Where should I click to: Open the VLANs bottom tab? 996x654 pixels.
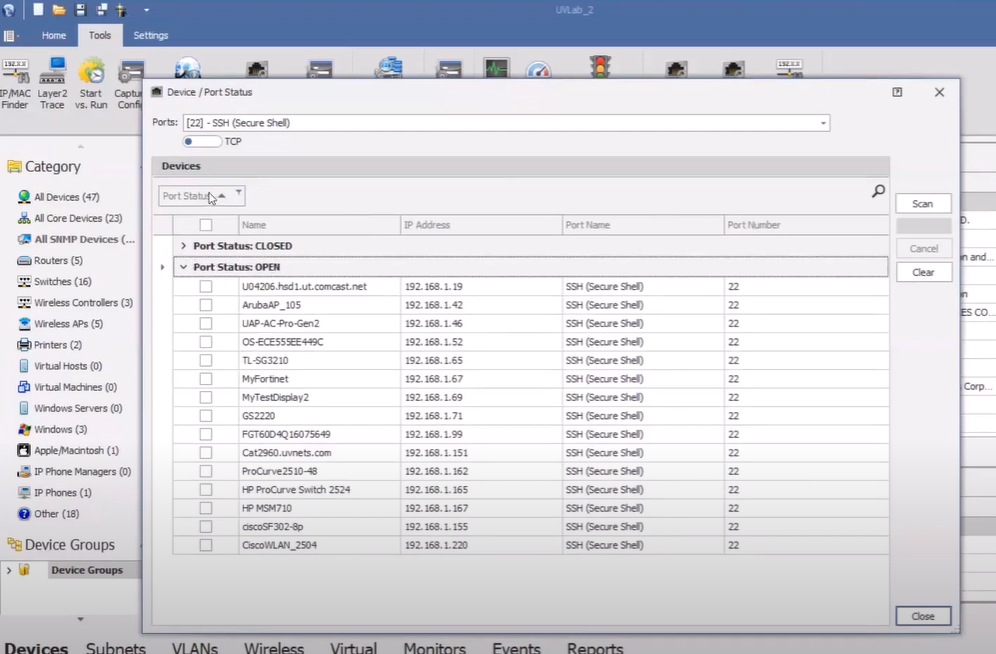(x=194, y=648)
